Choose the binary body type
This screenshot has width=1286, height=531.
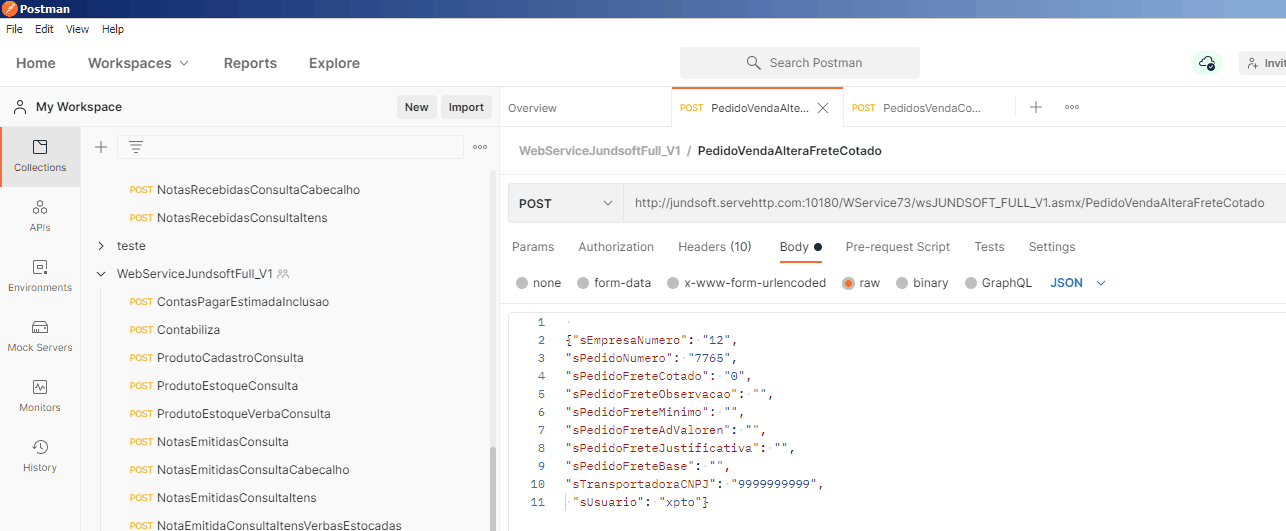click(921, 283)
